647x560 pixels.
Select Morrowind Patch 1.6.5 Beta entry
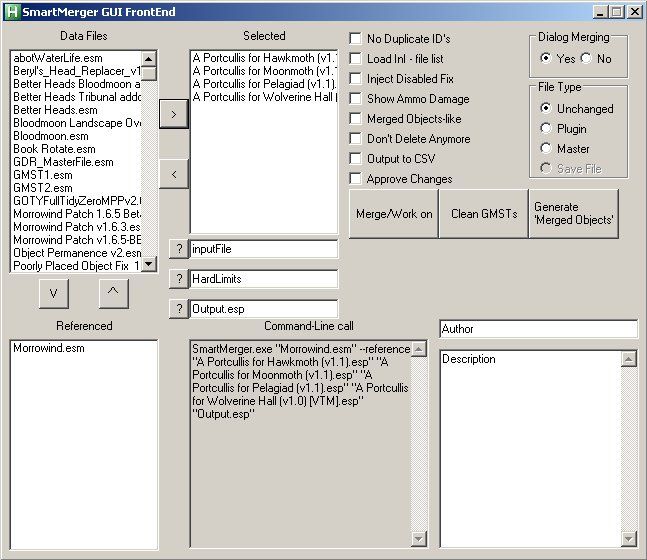pos(77,214)
